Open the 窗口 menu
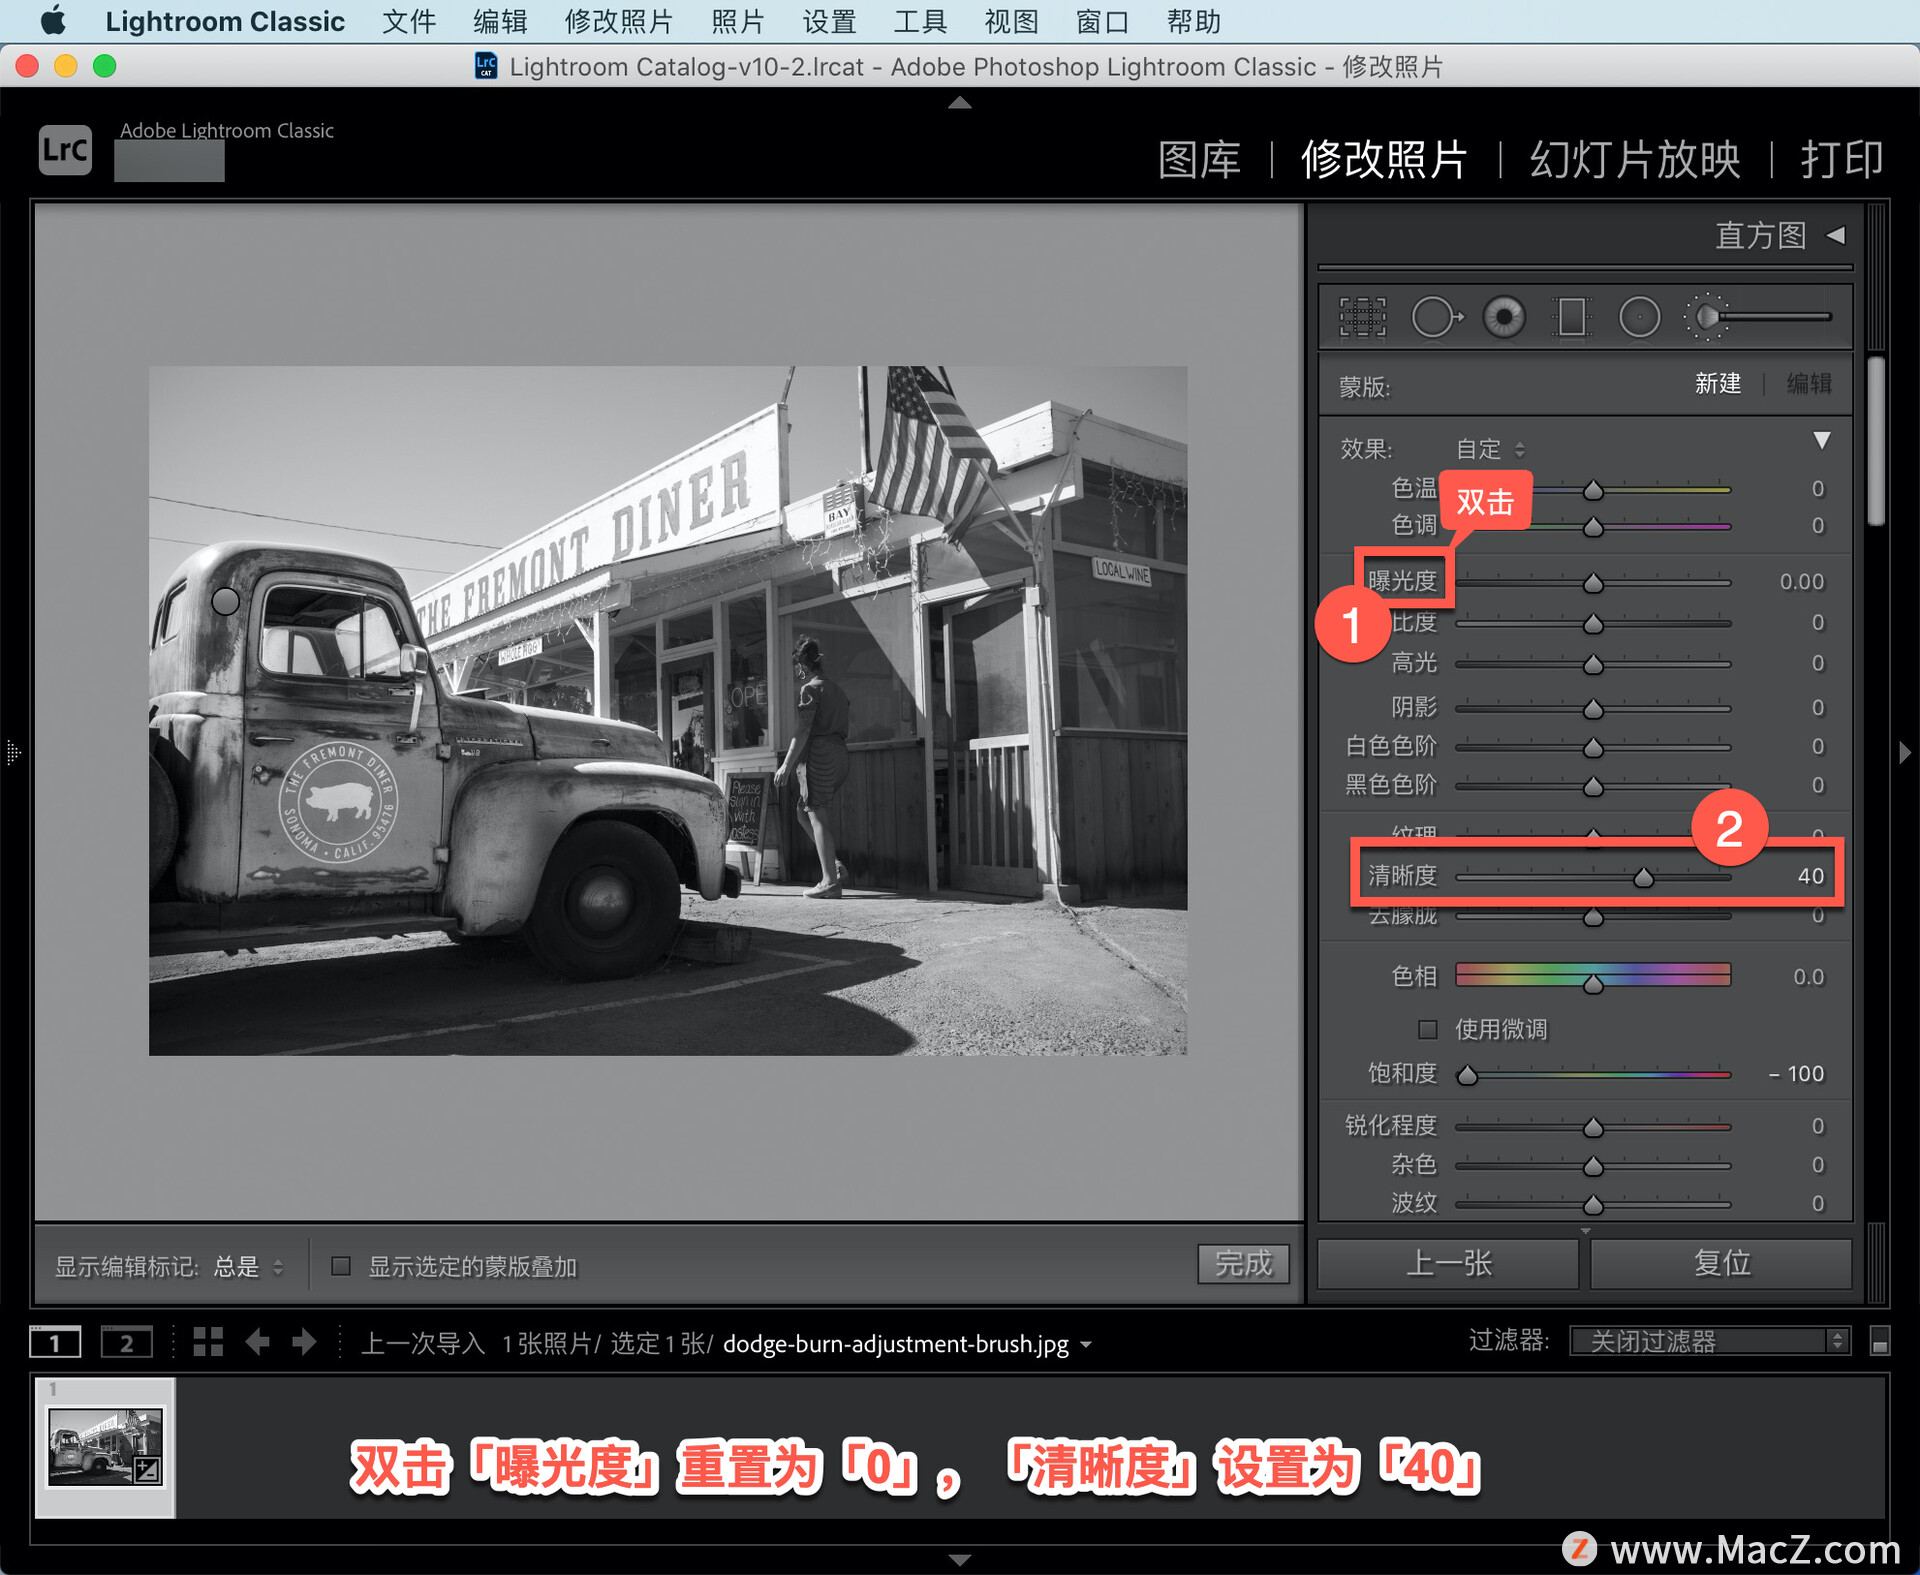The image size is (1920, 1575). [1102, 21]
